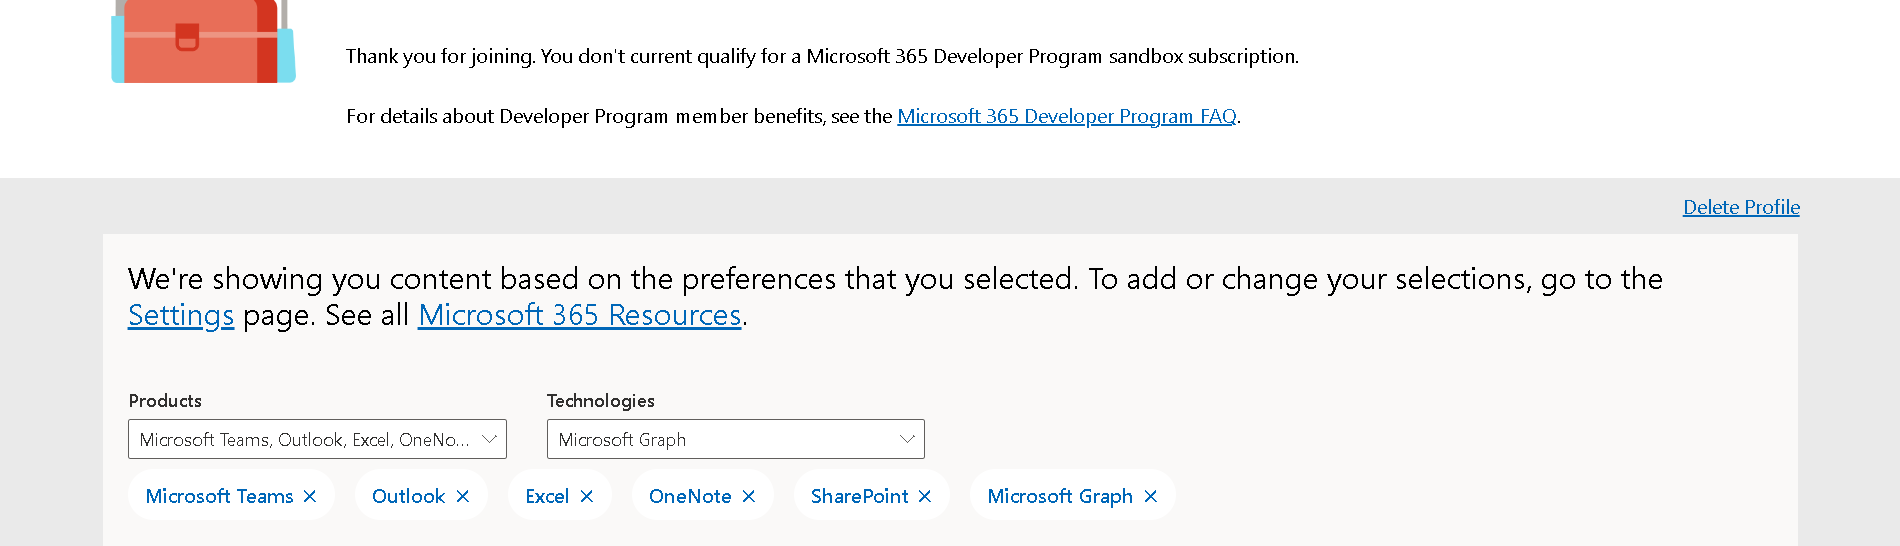Viewport: 1900px width, 546px height.
Task: Select the Outlook chip label
Action: 408,496
